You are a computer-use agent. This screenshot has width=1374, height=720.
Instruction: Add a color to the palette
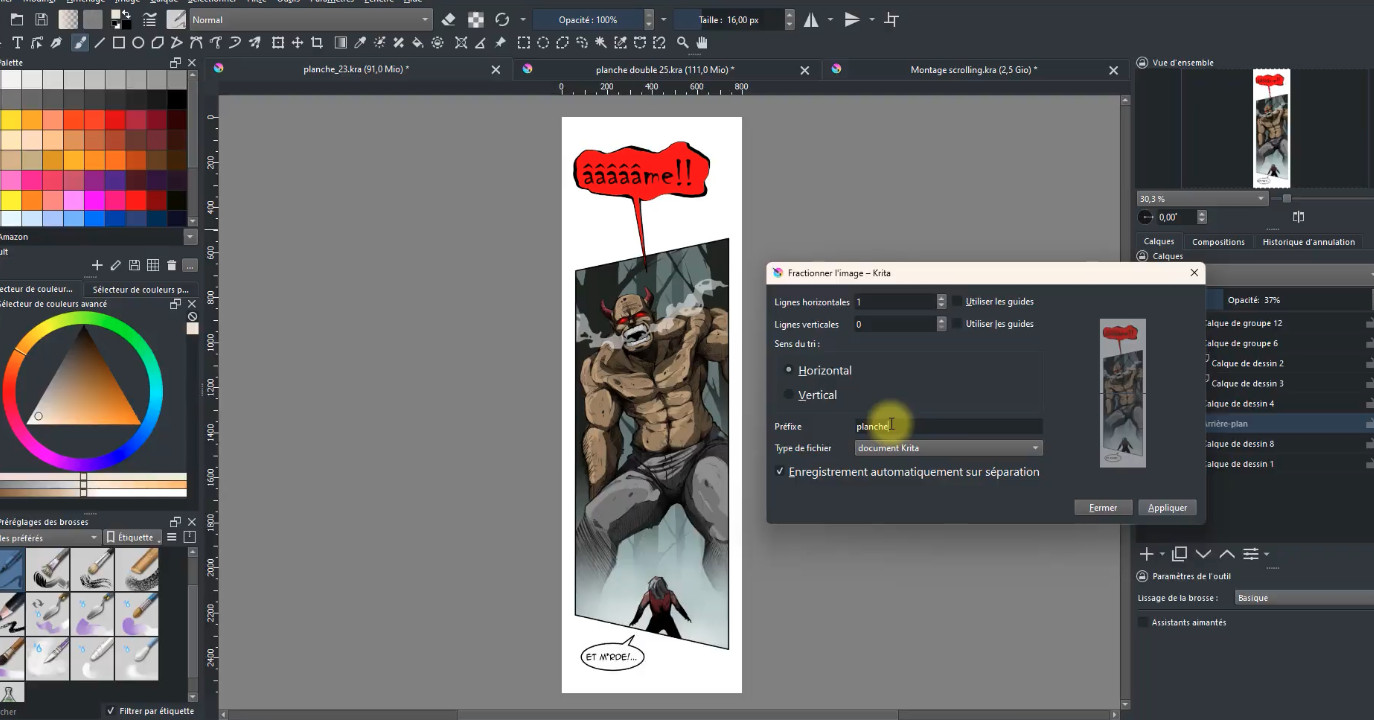click(x=97, y=265)
